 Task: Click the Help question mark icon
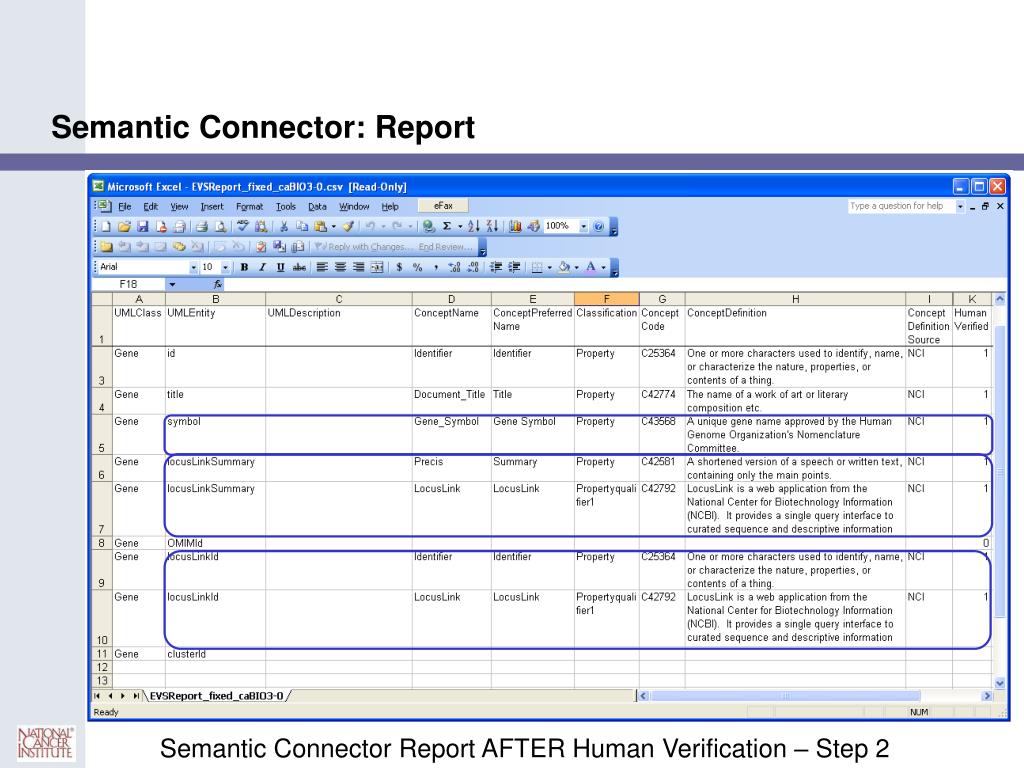coord(598,227)
